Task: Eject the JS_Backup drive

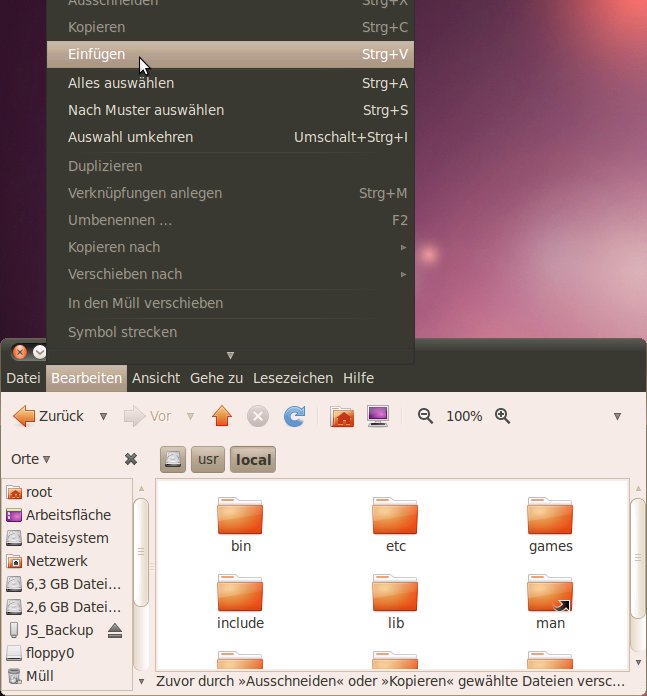Action: click(x=115, y=630)
